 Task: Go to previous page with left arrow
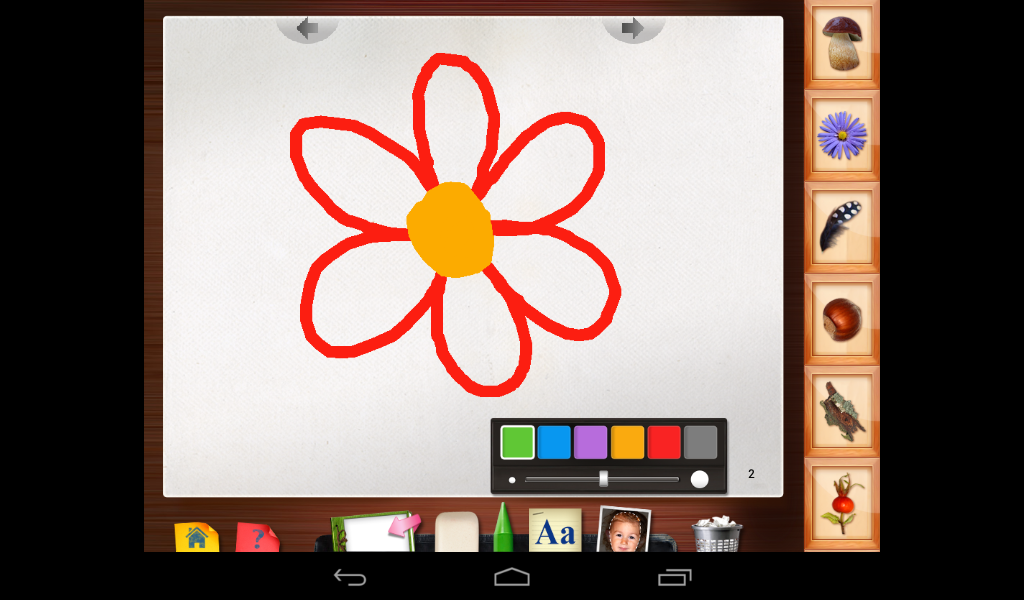pos(307,28)
